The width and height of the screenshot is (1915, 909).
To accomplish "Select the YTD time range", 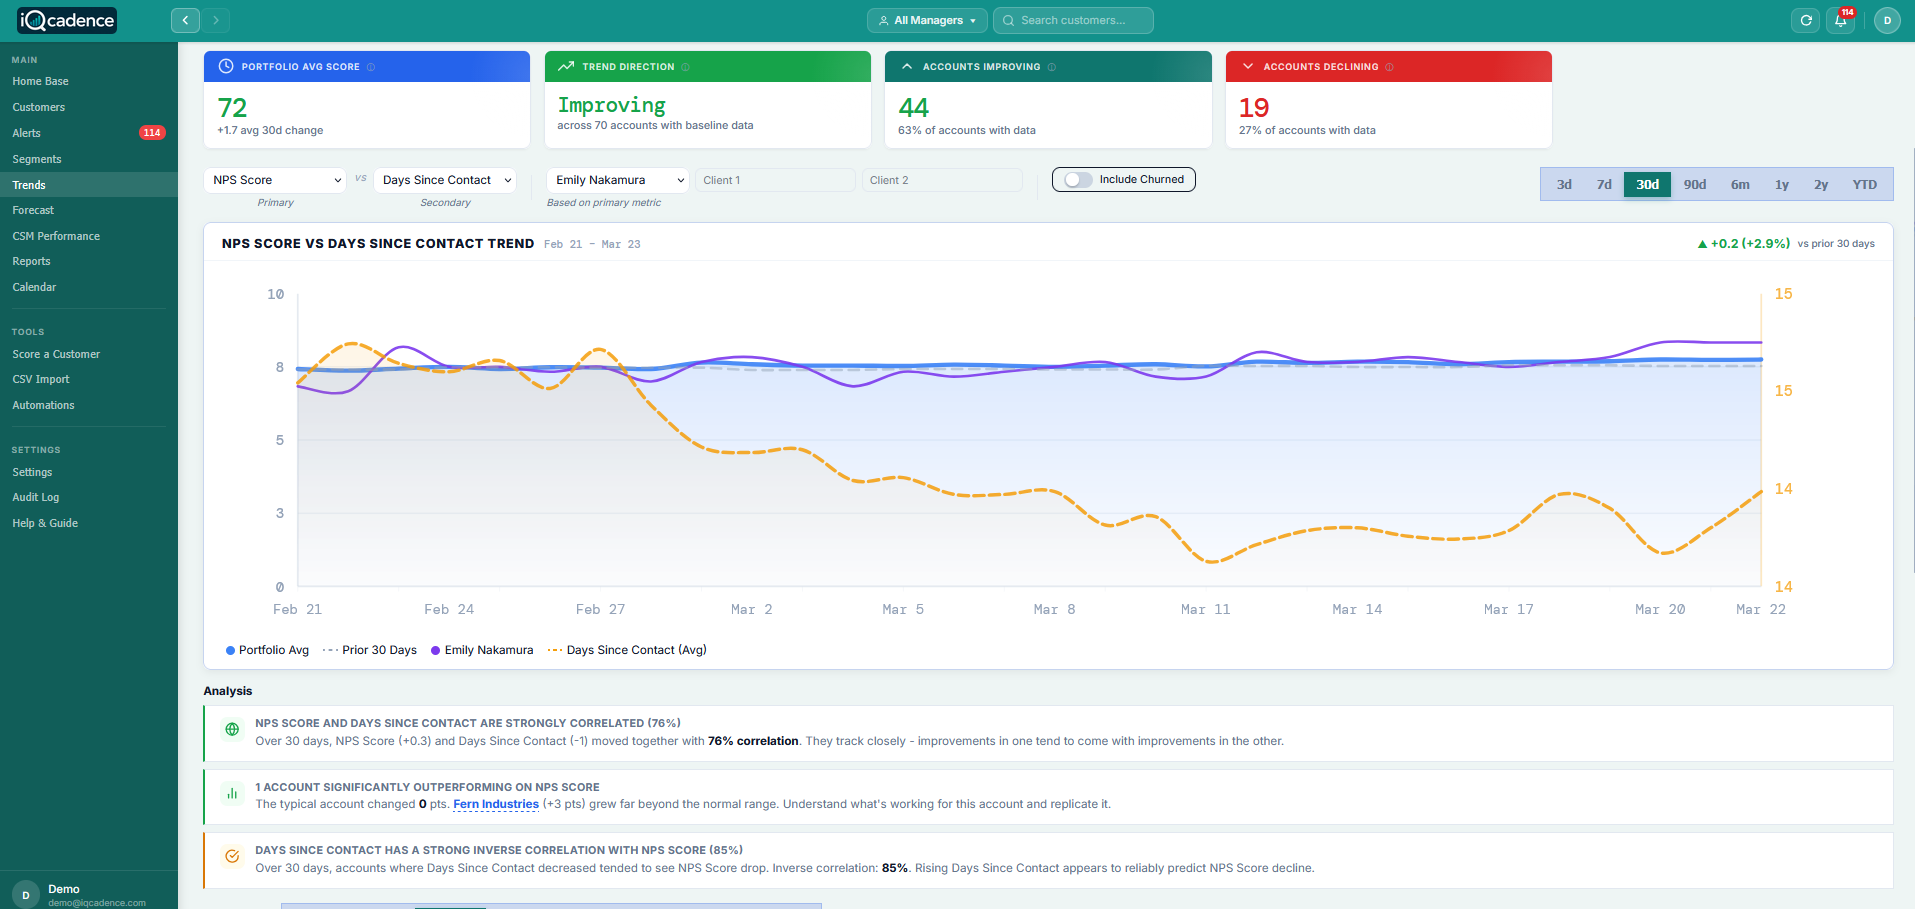I will (x=1864, y=184).
